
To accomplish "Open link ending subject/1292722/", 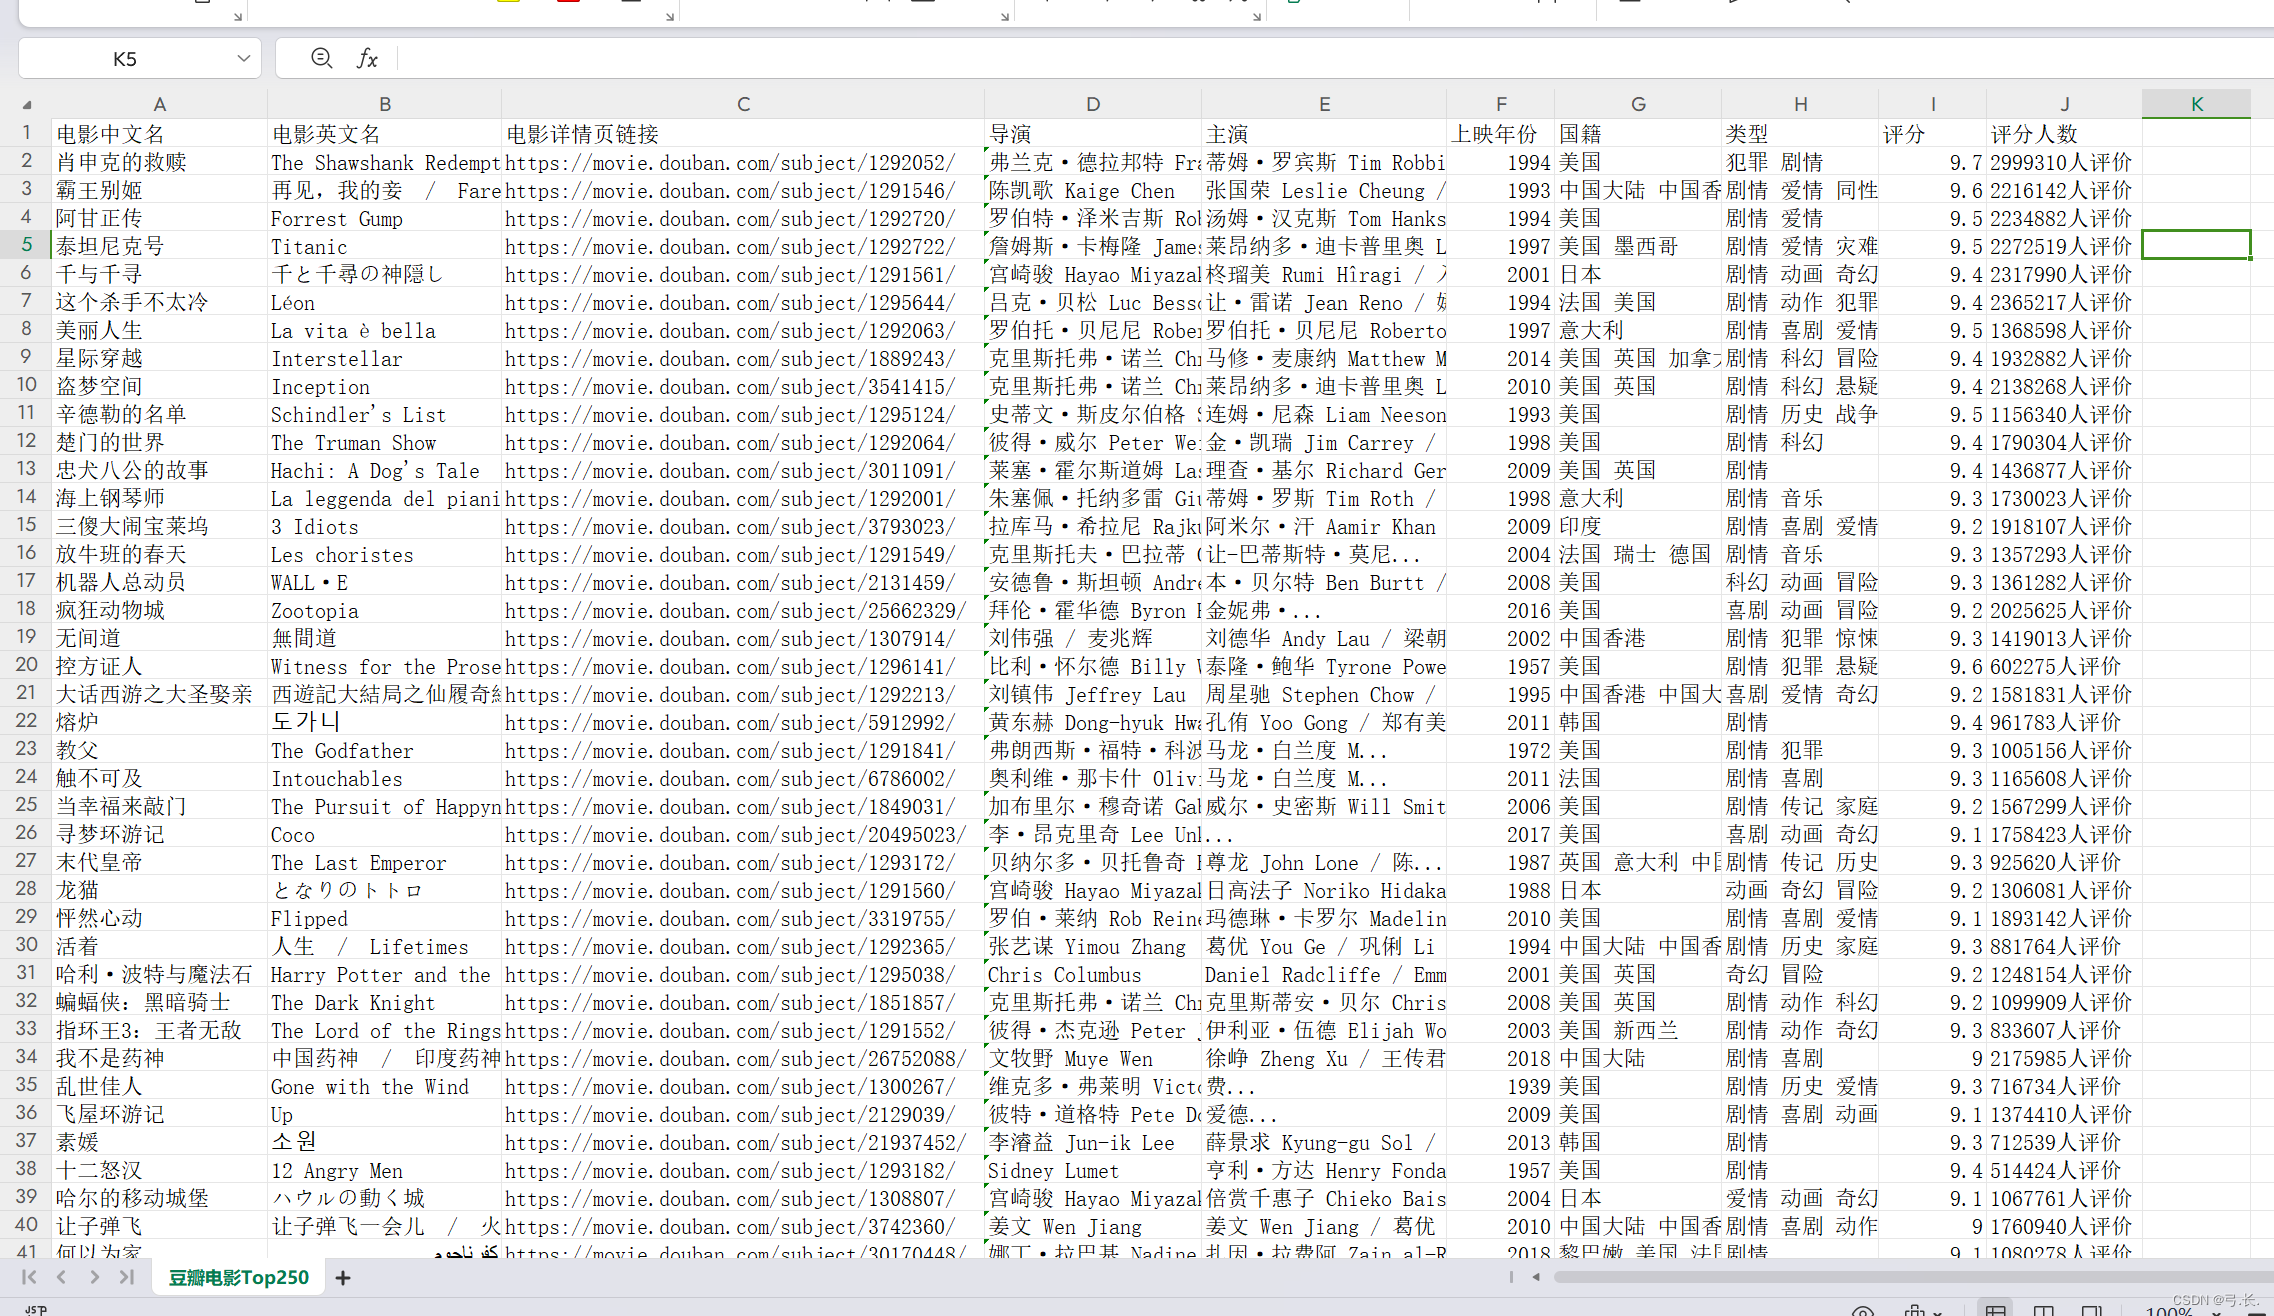I will click(x=743, y=246).
